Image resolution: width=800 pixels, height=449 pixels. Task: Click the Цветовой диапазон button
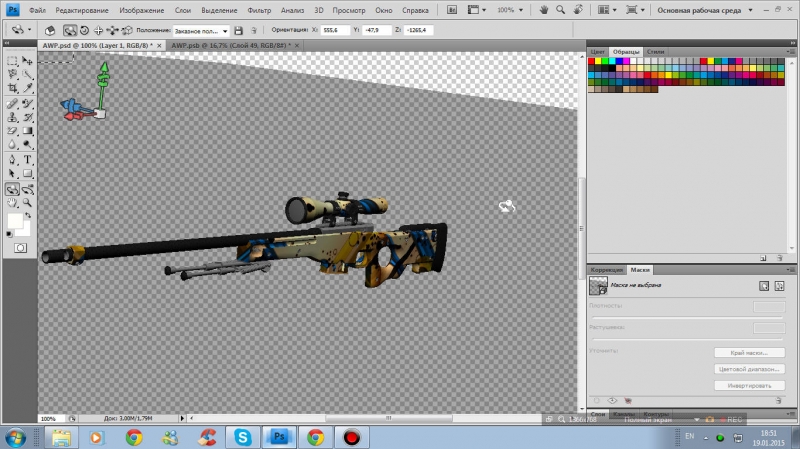(x=749, y=369)
